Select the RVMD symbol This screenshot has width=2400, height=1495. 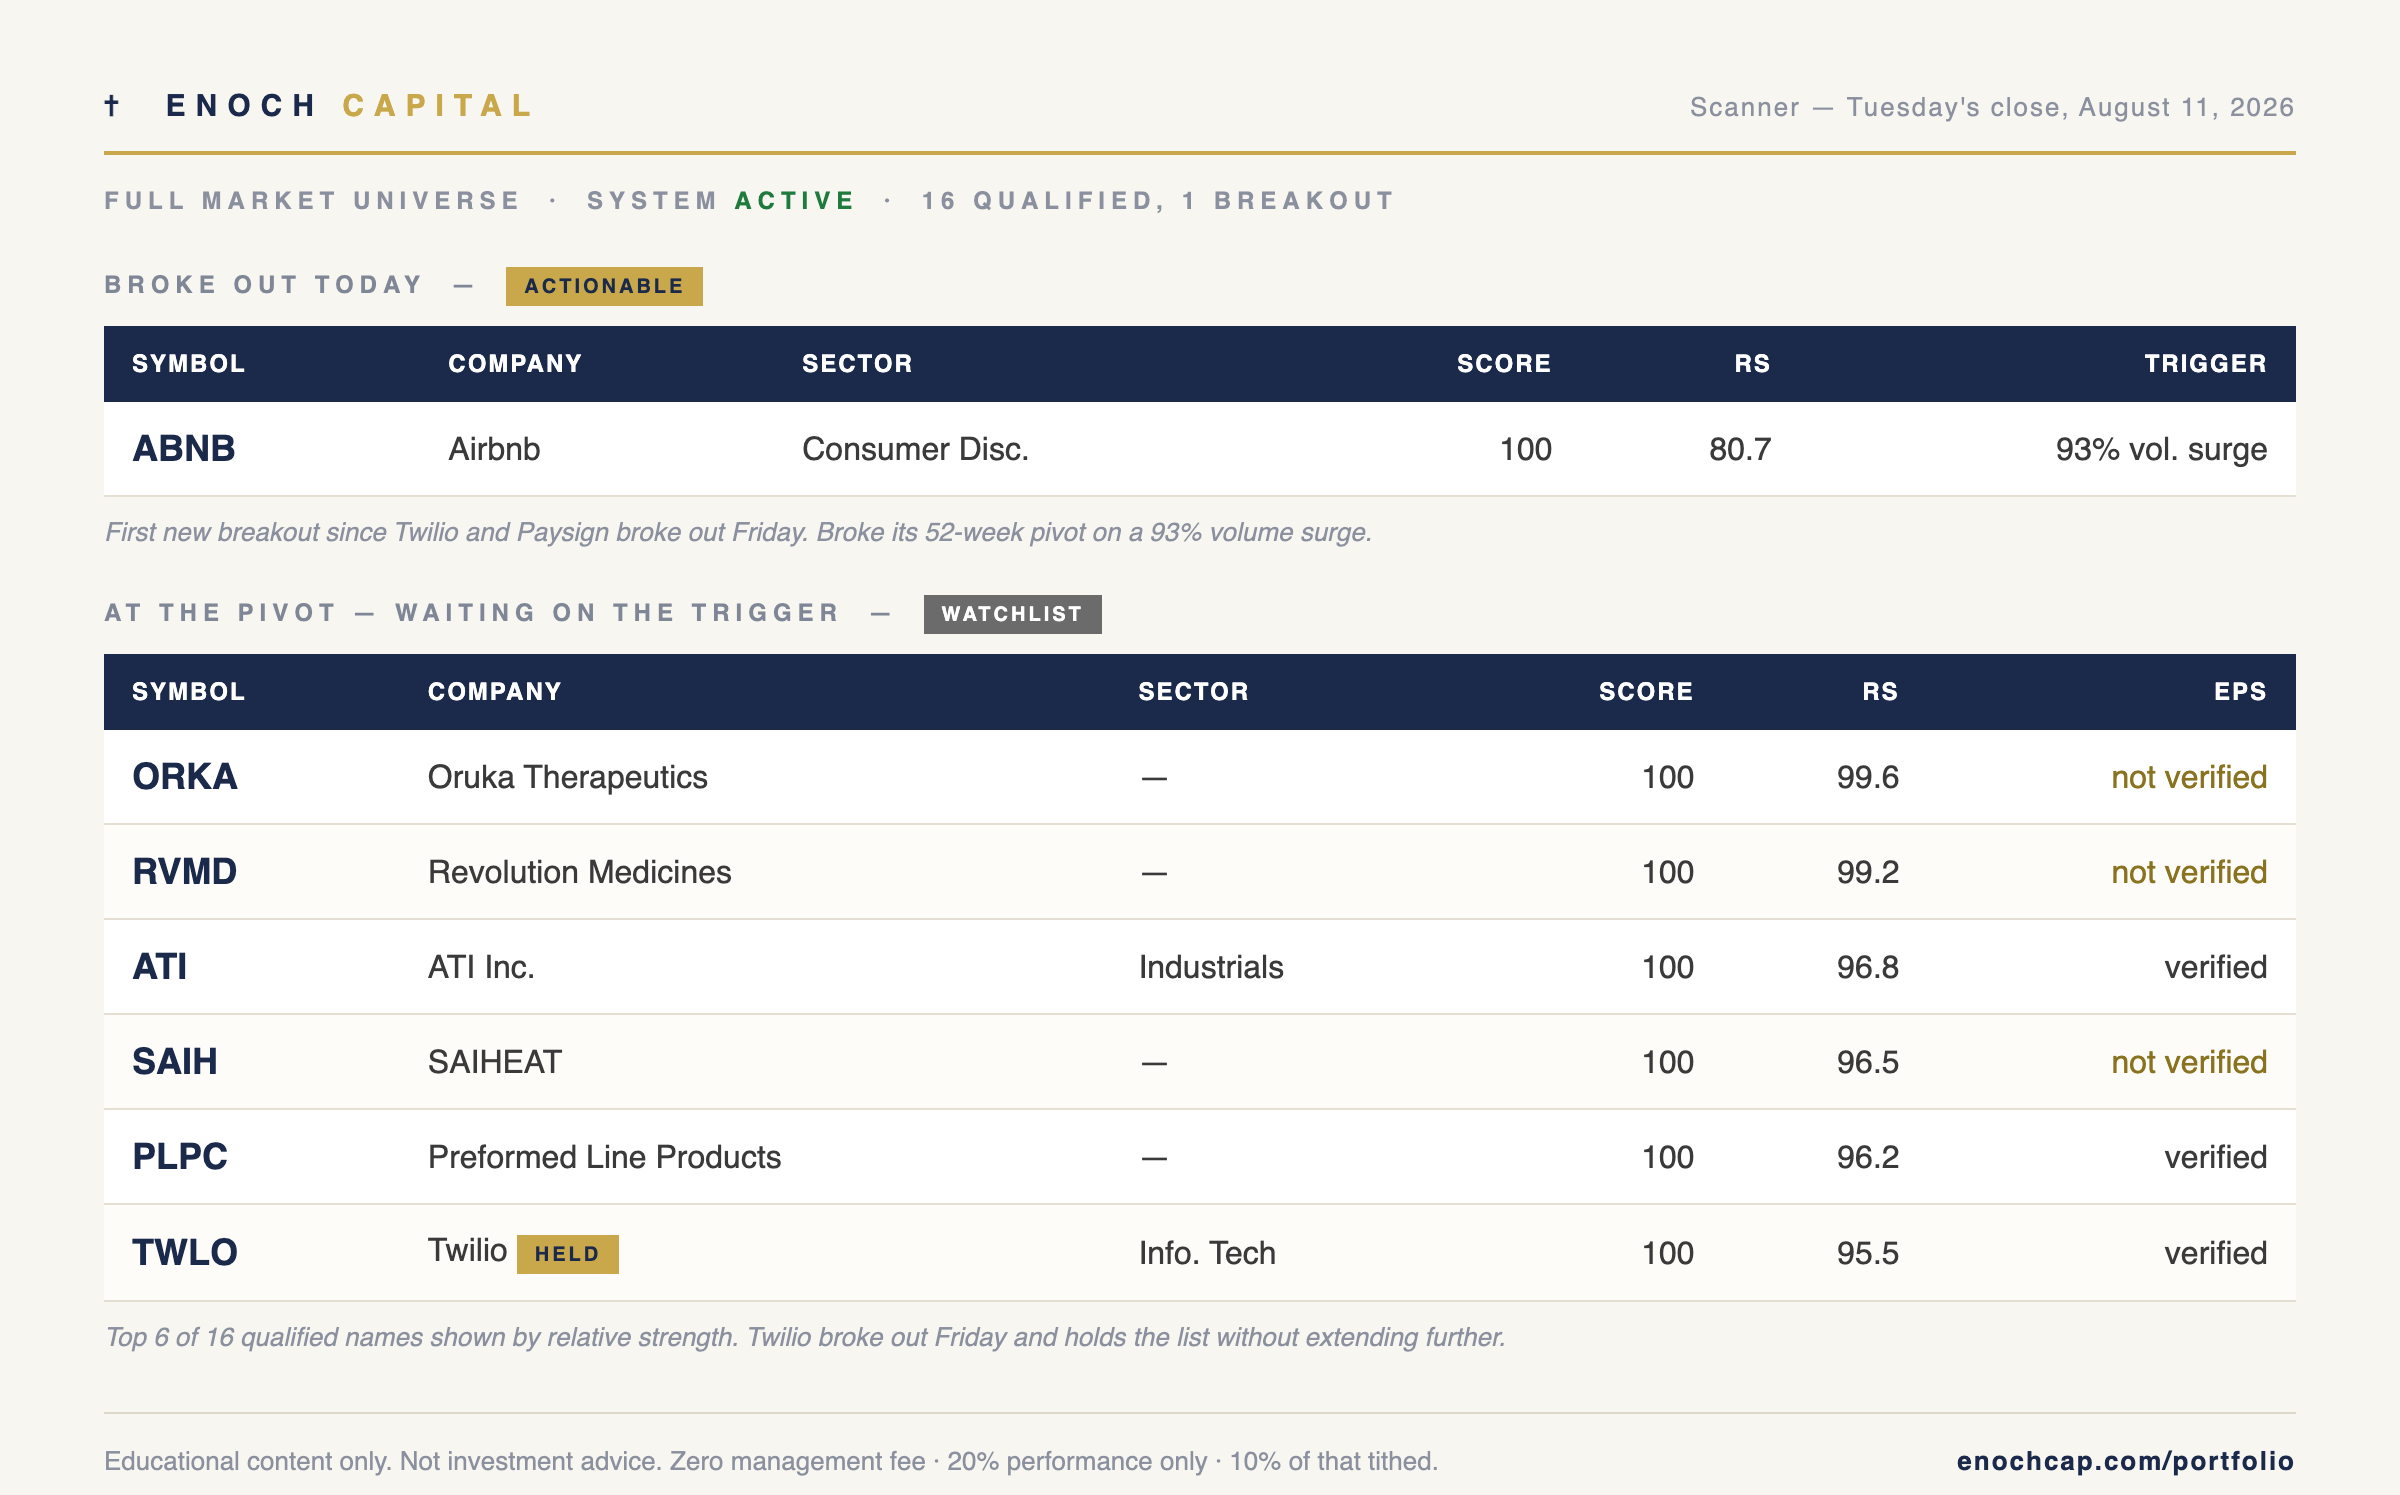click(185, 872)
